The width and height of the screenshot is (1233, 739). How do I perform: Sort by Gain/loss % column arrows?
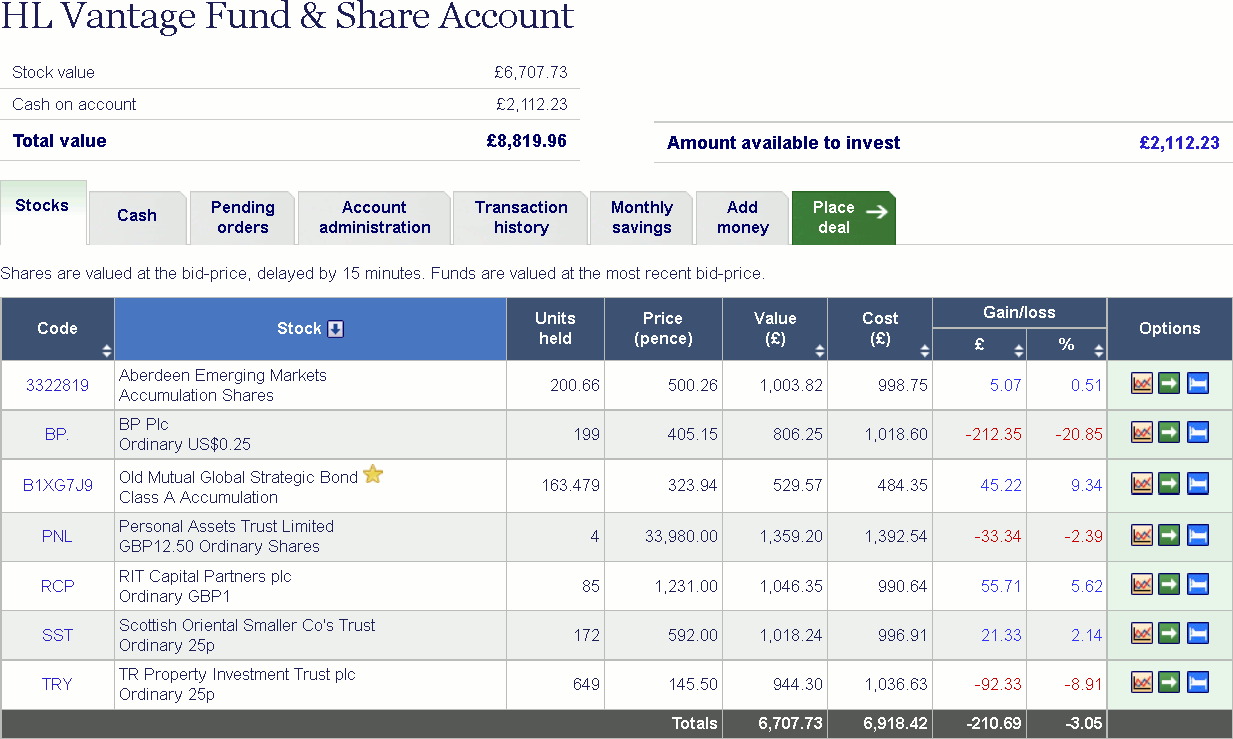(x=1099, y=351)
